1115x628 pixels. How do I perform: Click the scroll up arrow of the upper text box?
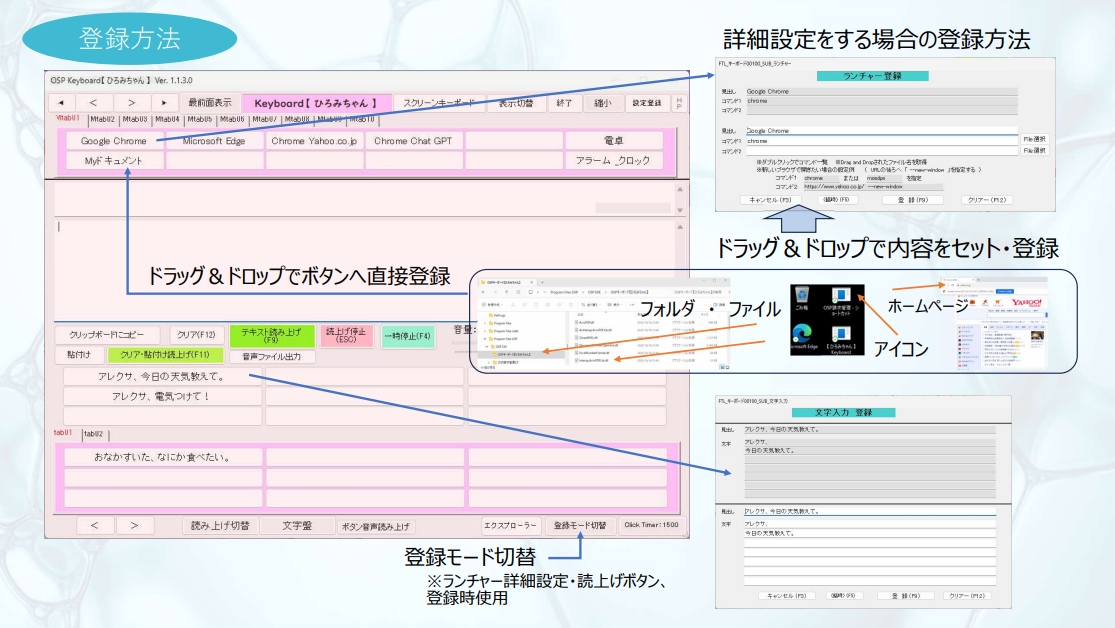(680, 189)
